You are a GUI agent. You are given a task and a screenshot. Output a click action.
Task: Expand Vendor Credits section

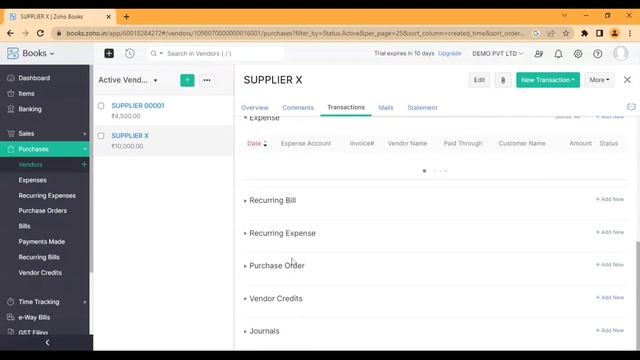tap(273, 298)
